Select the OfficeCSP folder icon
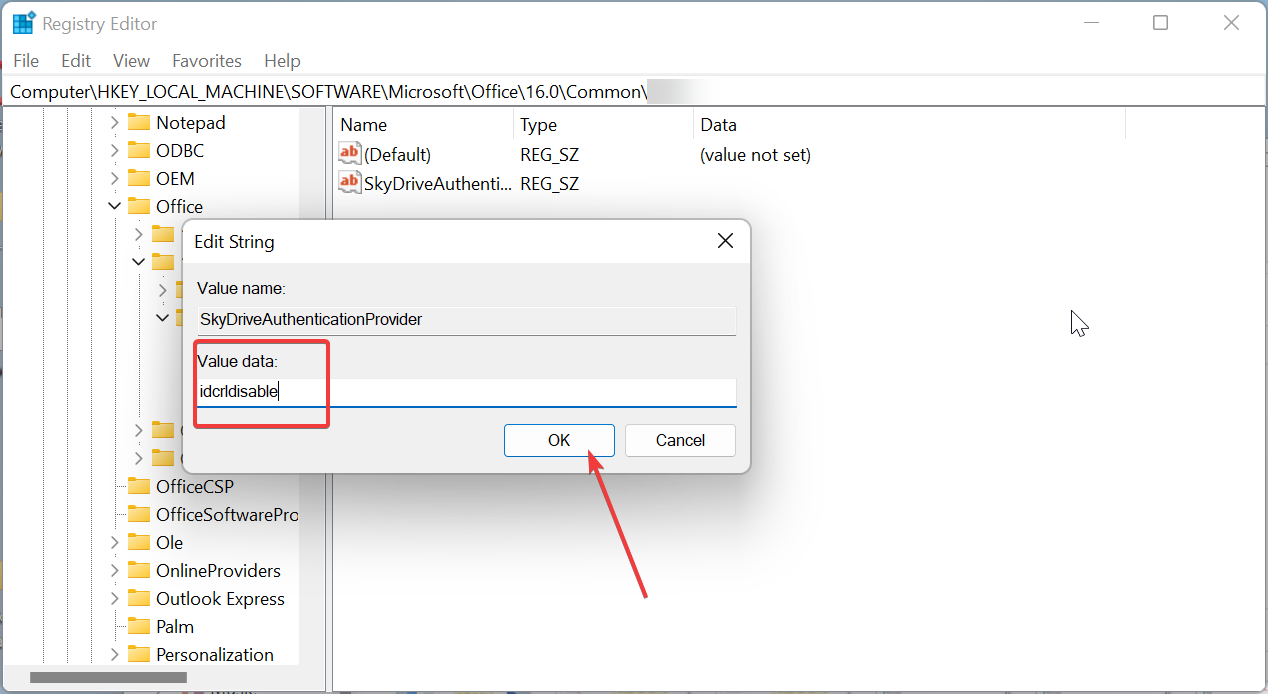 (x=138, y=487)
